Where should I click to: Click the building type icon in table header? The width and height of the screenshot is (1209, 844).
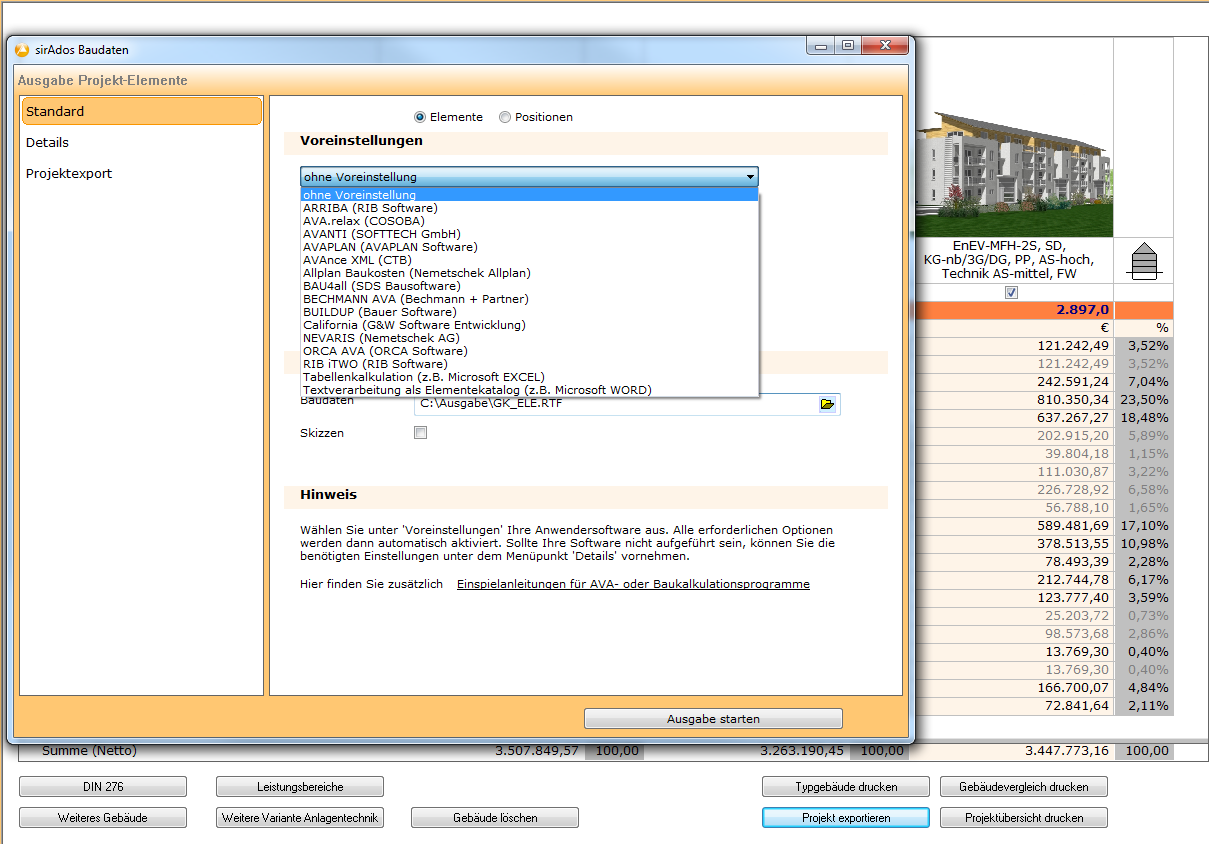tap(1143, 262)
